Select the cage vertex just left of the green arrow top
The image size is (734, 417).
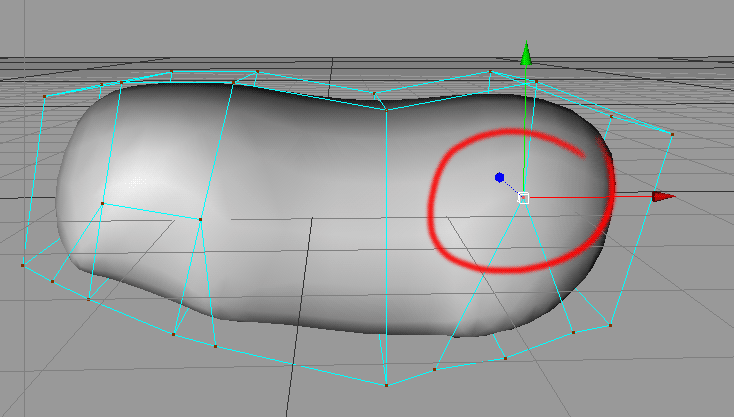point(490,72)
